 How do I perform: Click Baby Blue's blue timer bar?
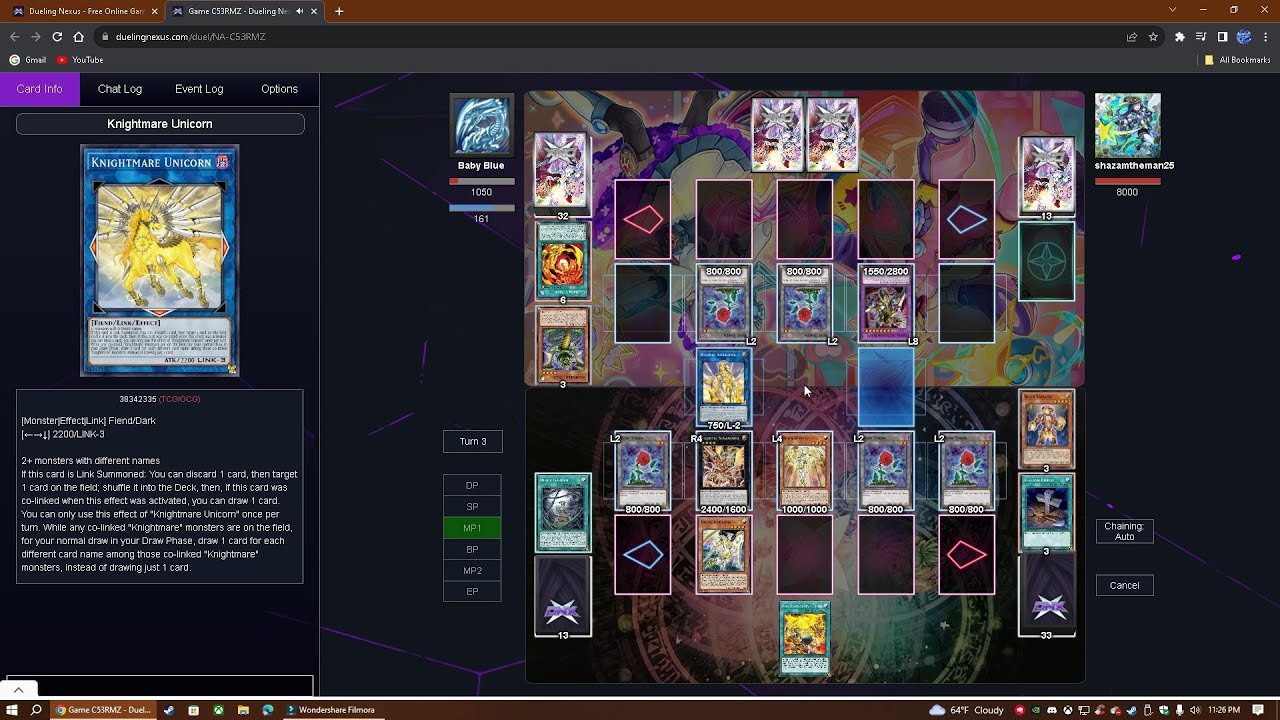click(481, 208)
